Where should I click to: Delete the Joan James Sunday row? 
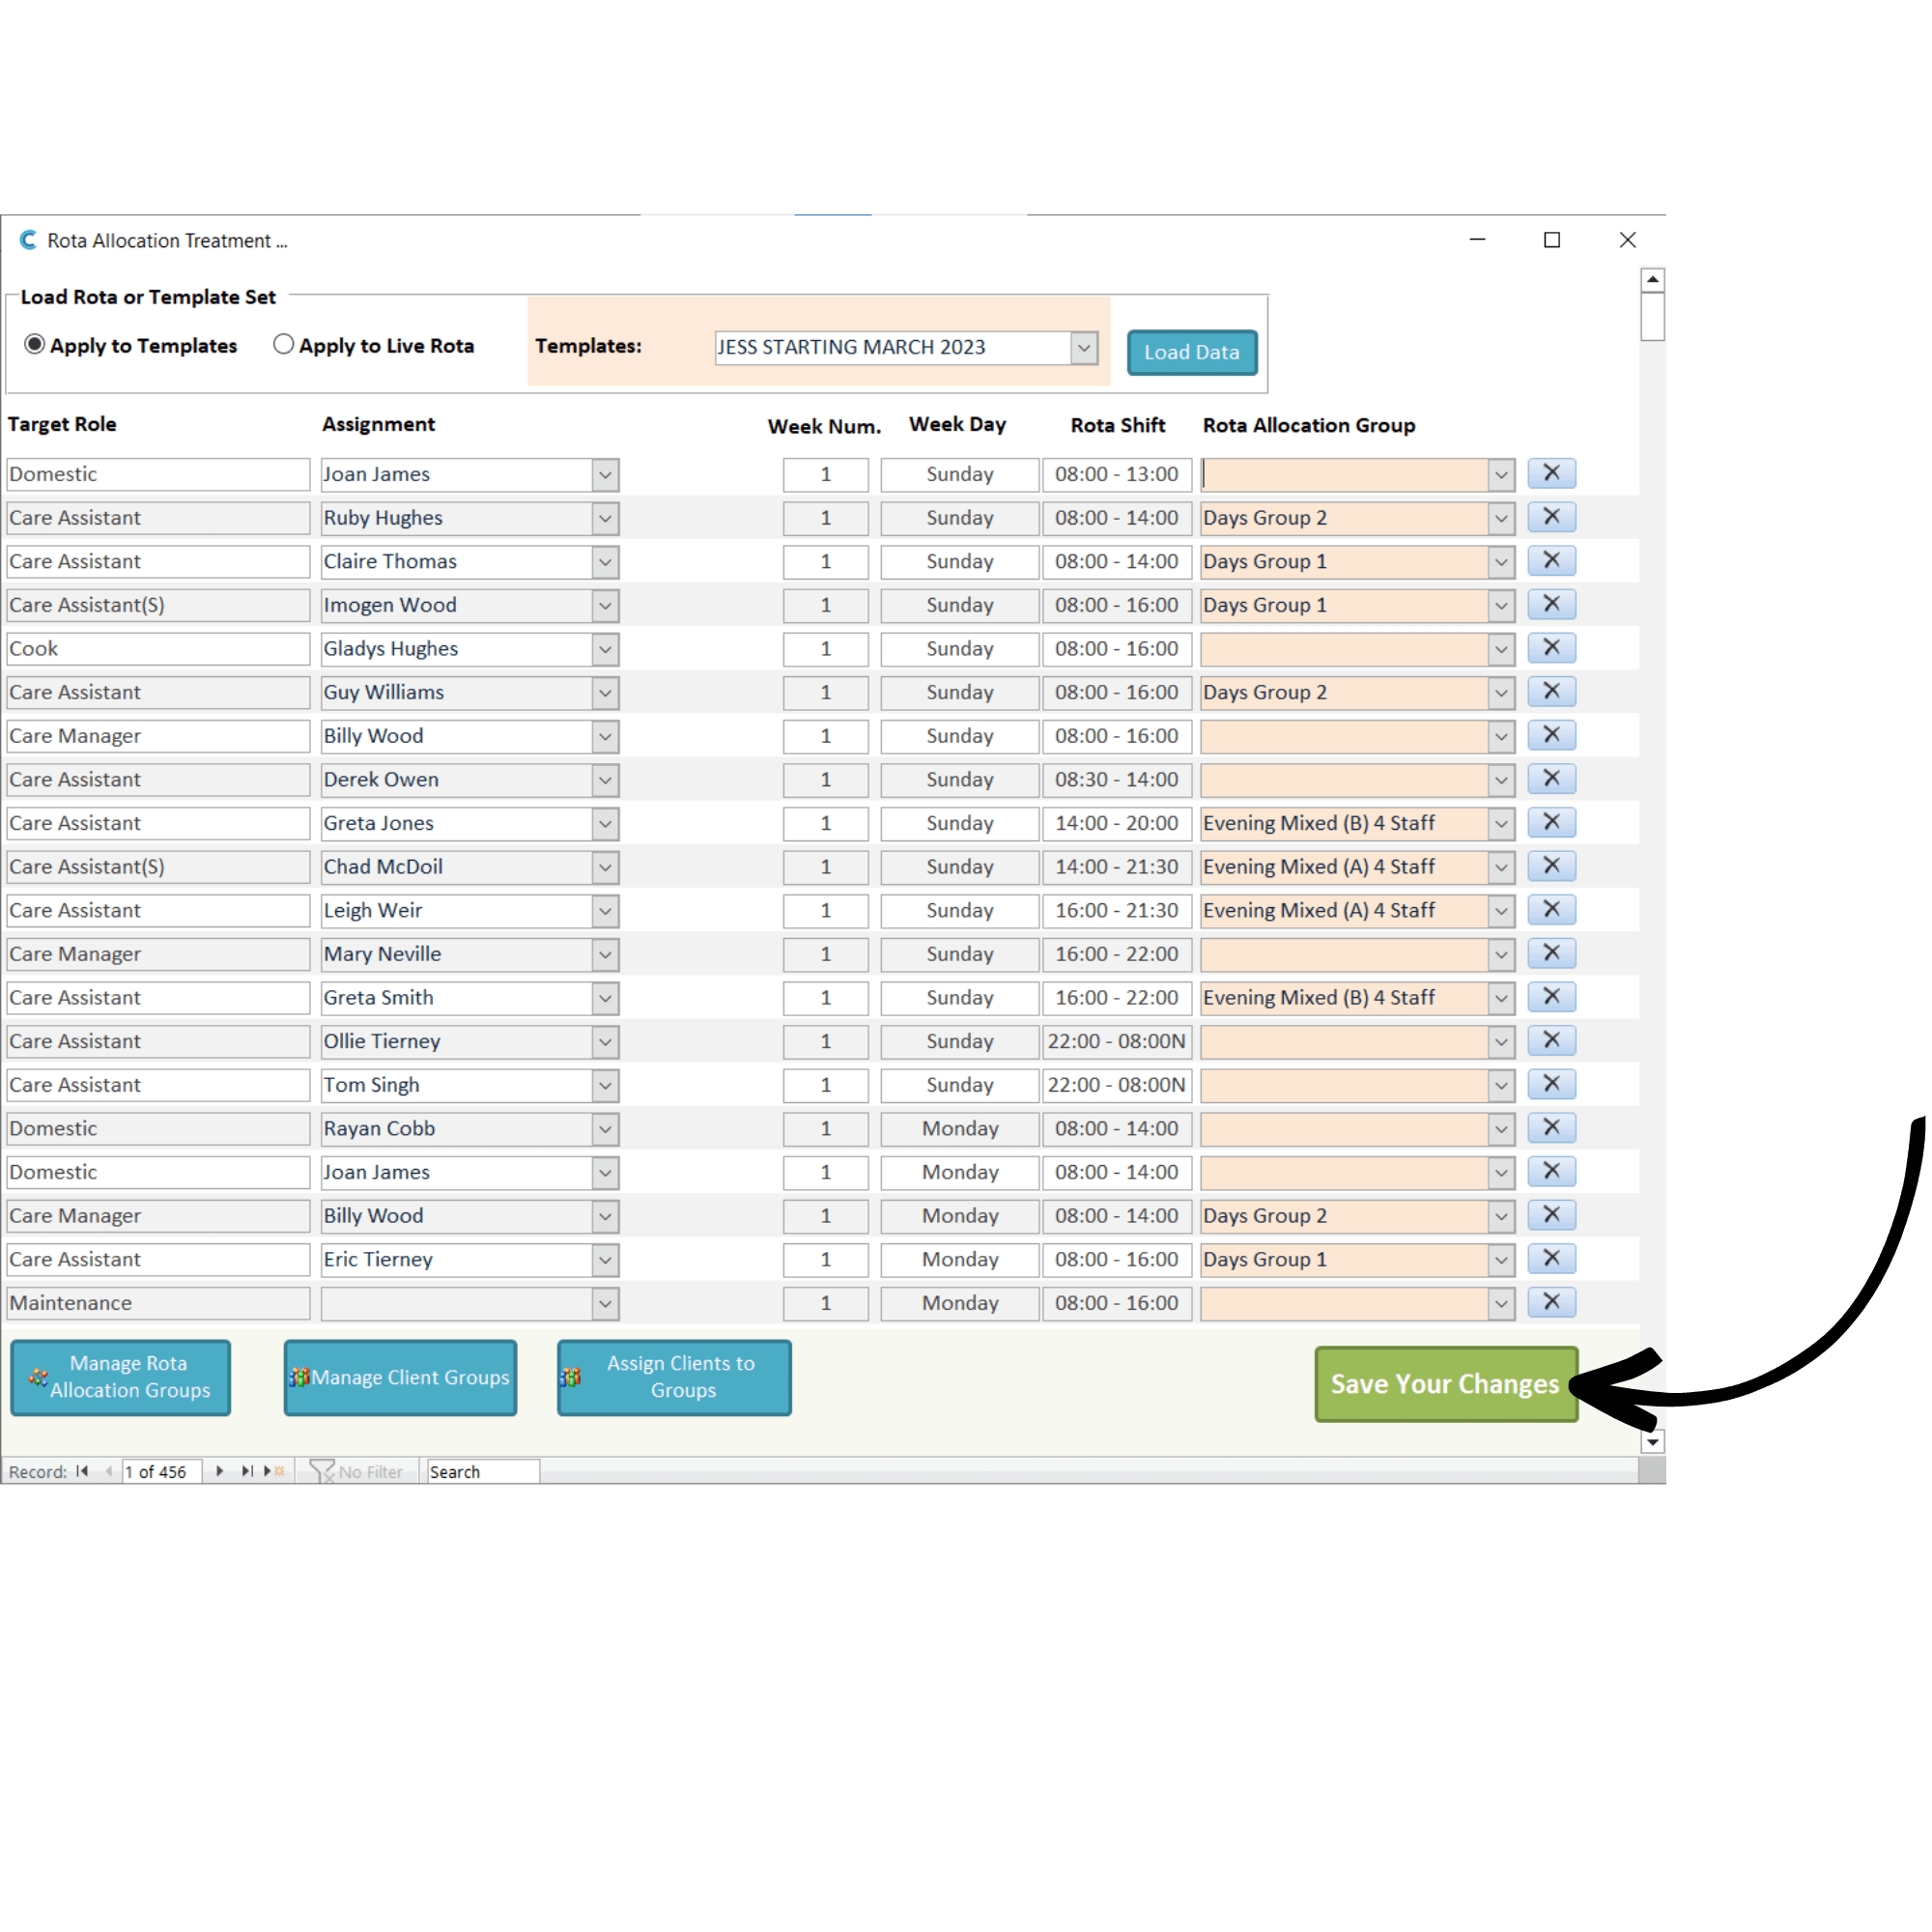(x=1551, y=473)
